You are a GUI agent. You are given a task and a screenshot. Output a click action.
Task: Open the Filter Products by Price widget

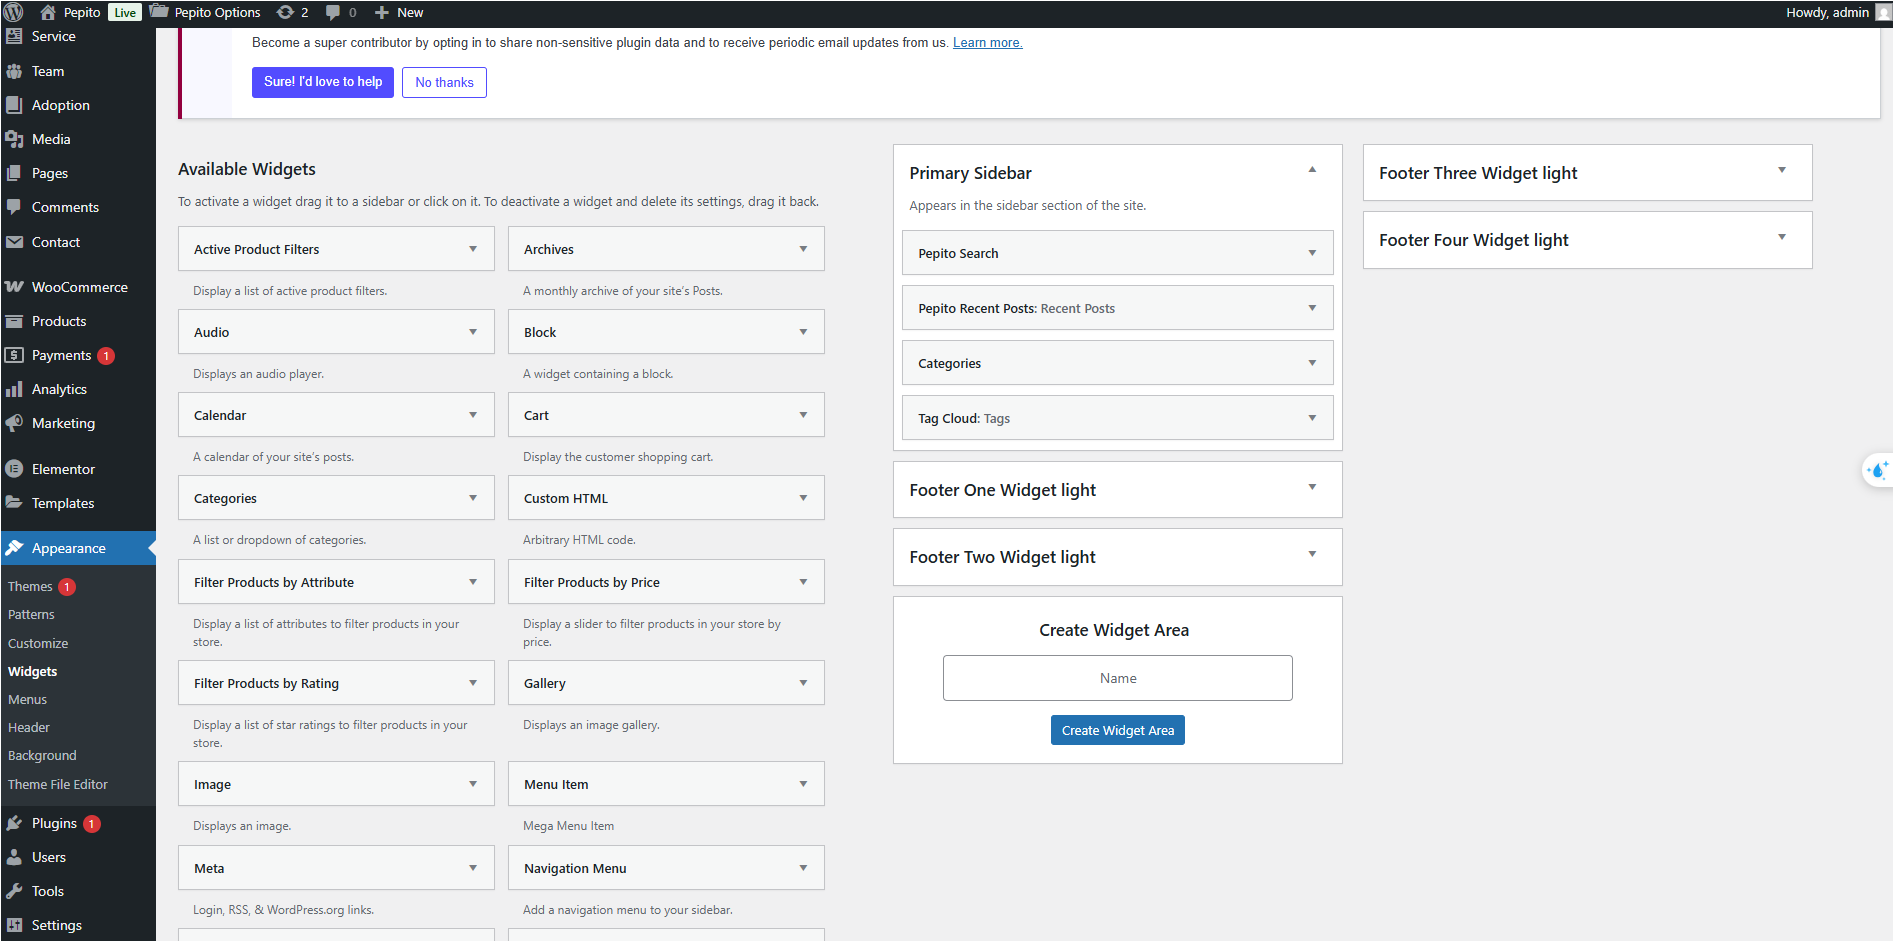pos(666,582)
